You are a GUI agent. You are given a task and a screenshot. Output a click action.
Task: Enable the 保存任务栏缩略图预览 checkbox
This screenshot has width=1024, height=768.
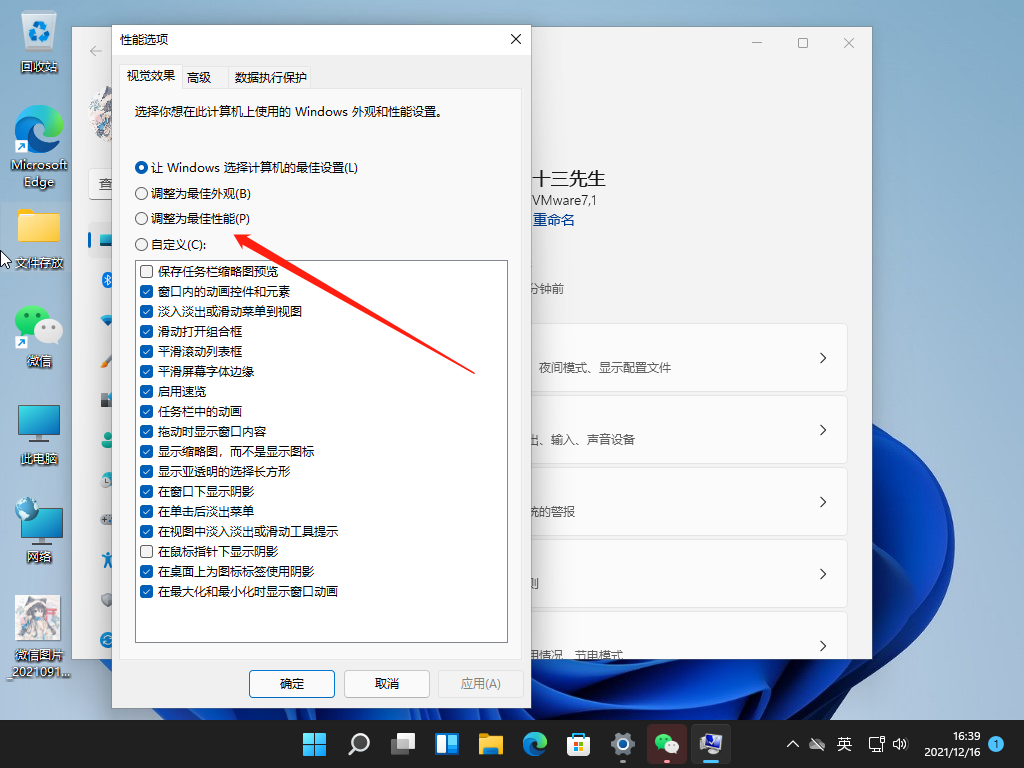(x=145, y=270)
